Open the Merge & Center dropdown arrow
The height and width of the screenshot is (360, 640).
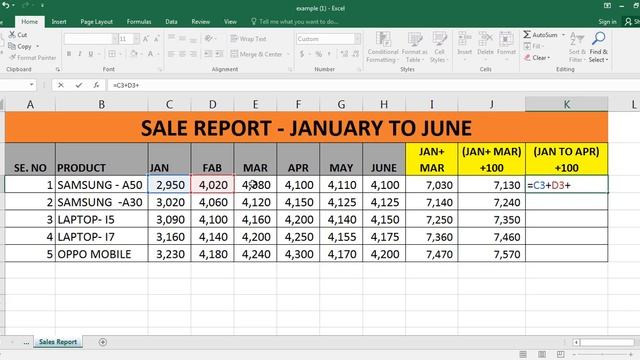(x=288, y=54)
